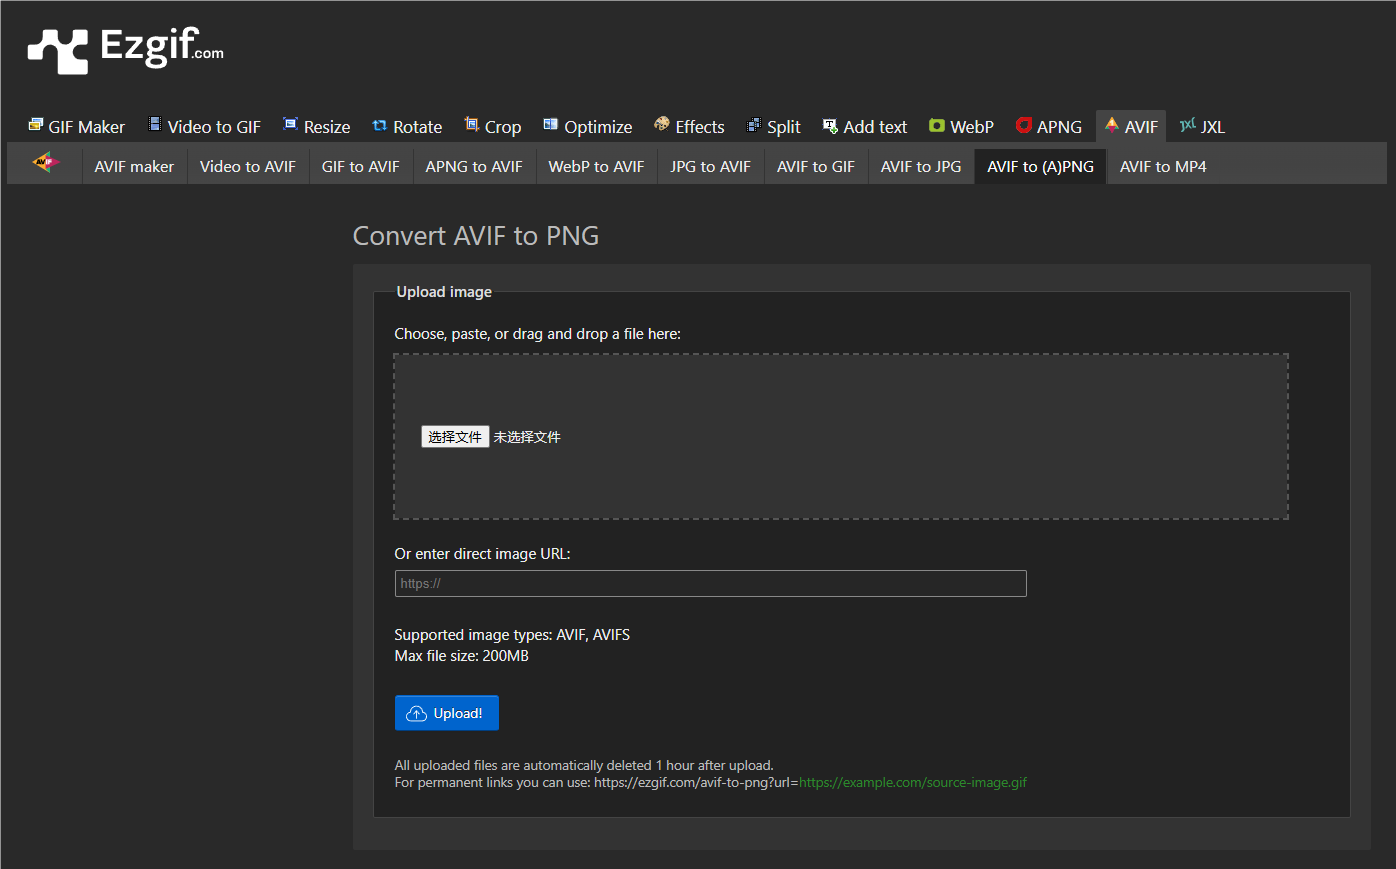This screenshot has height=869, width=1396.
Task: Open the JXL tools section
Action: click(x=1202, y=127)
